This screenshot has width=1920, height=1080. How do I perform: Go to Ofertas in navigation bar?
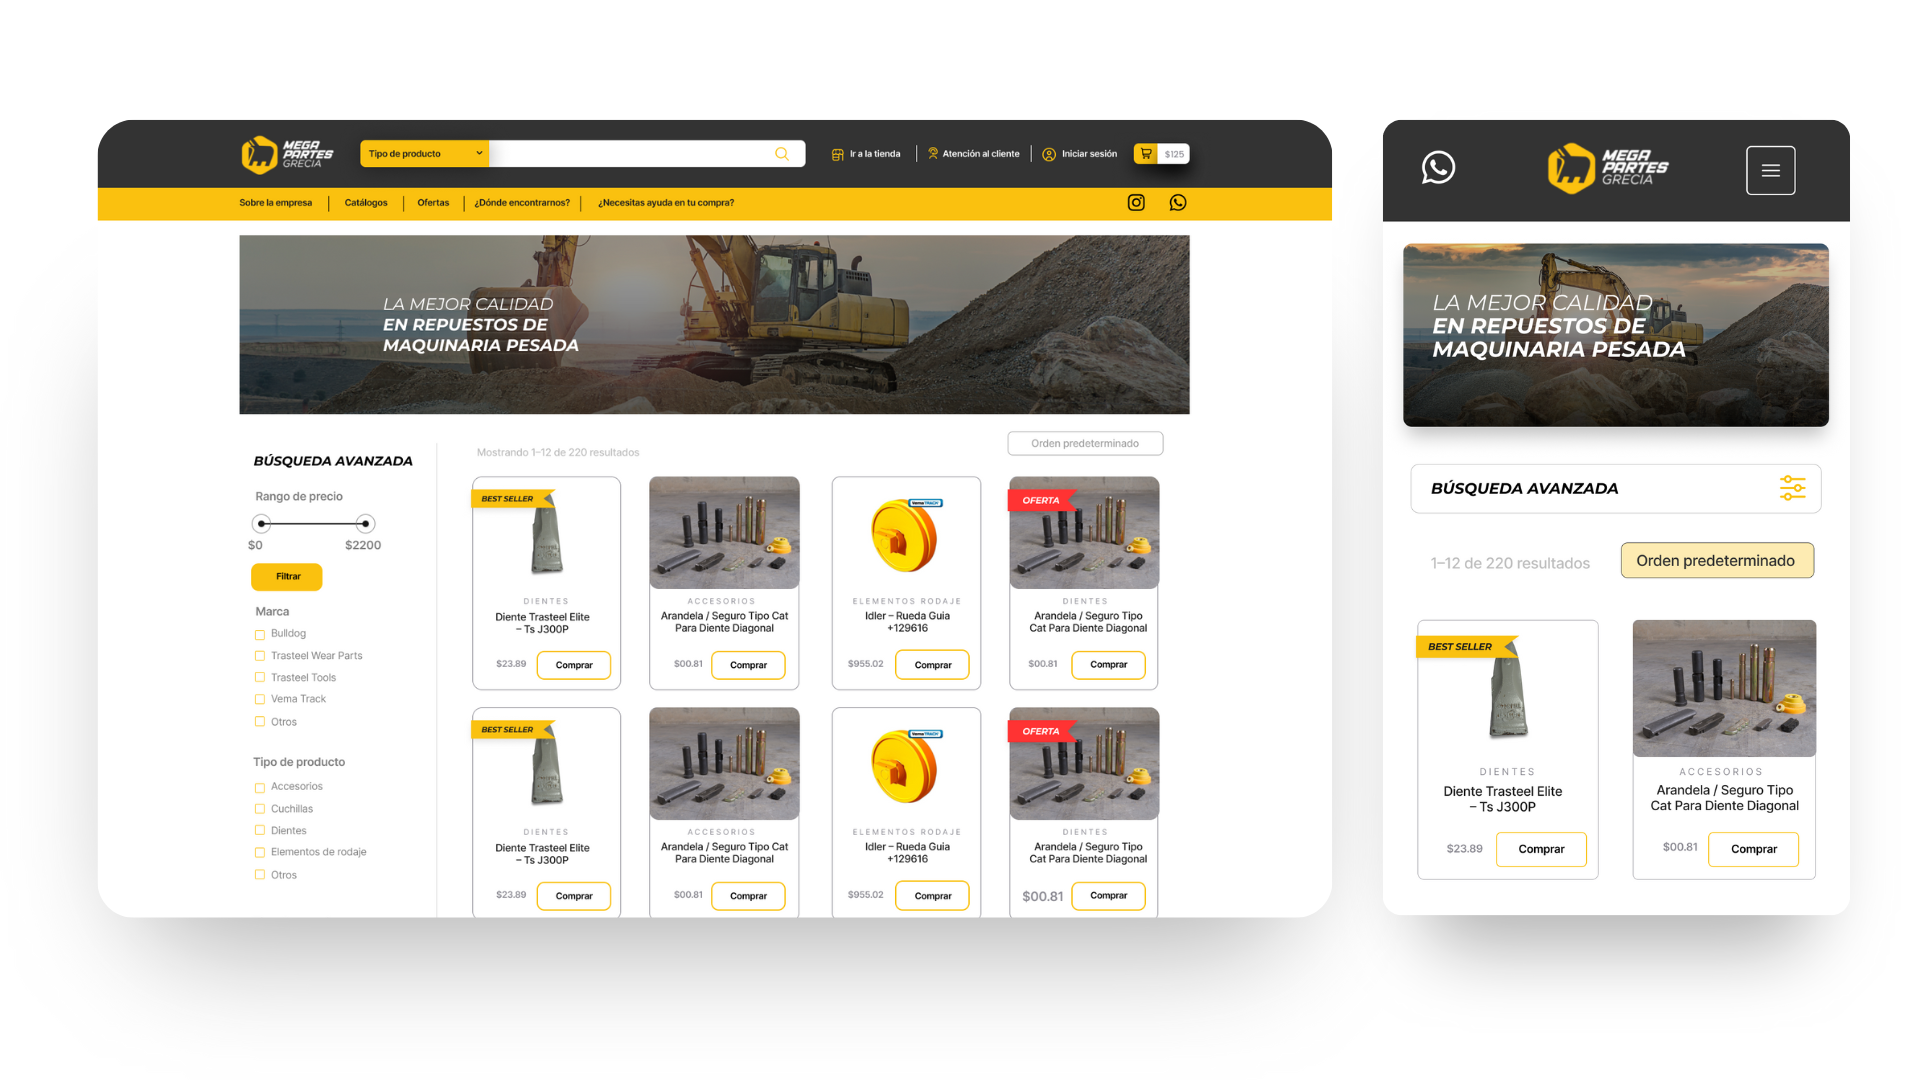coord(433,203)
